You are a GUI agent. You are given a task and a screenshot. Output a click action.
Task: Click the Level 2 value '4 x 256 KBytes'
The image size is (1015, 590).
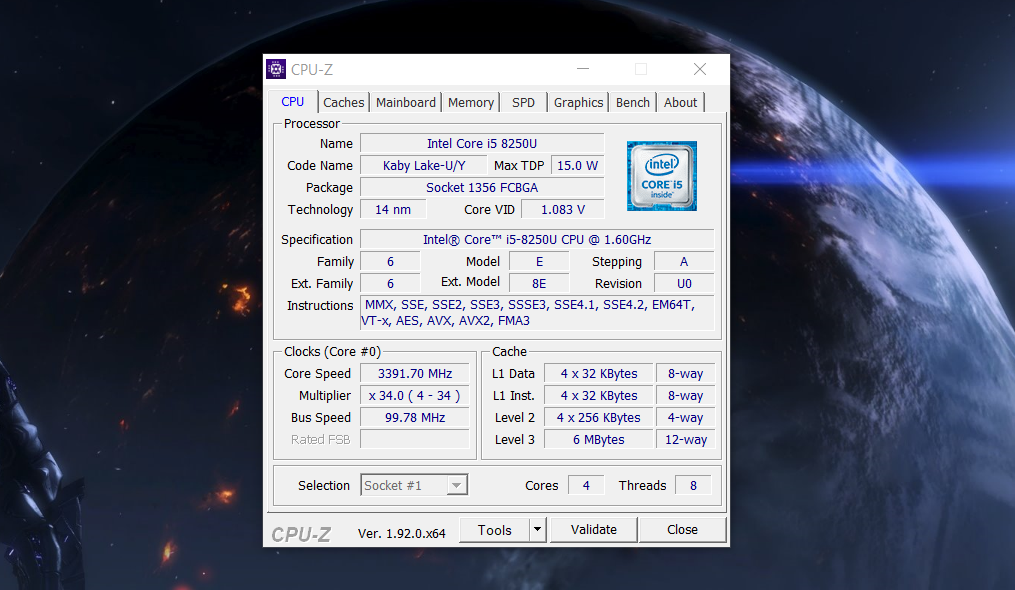[x=599, y=417]
